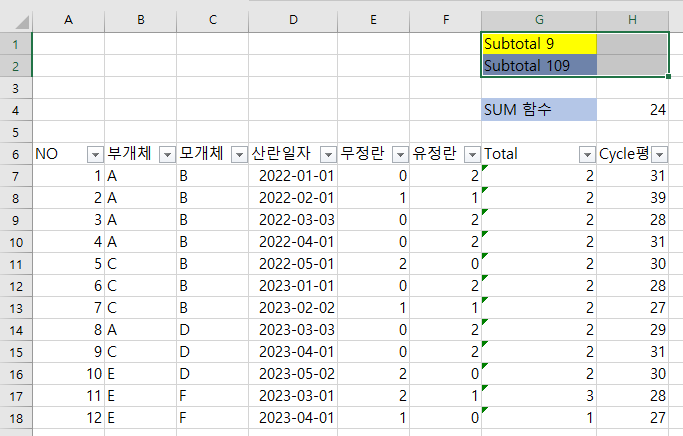683x436 pixels.
Task: Select column A header
Action: click(x=68, y=20)
